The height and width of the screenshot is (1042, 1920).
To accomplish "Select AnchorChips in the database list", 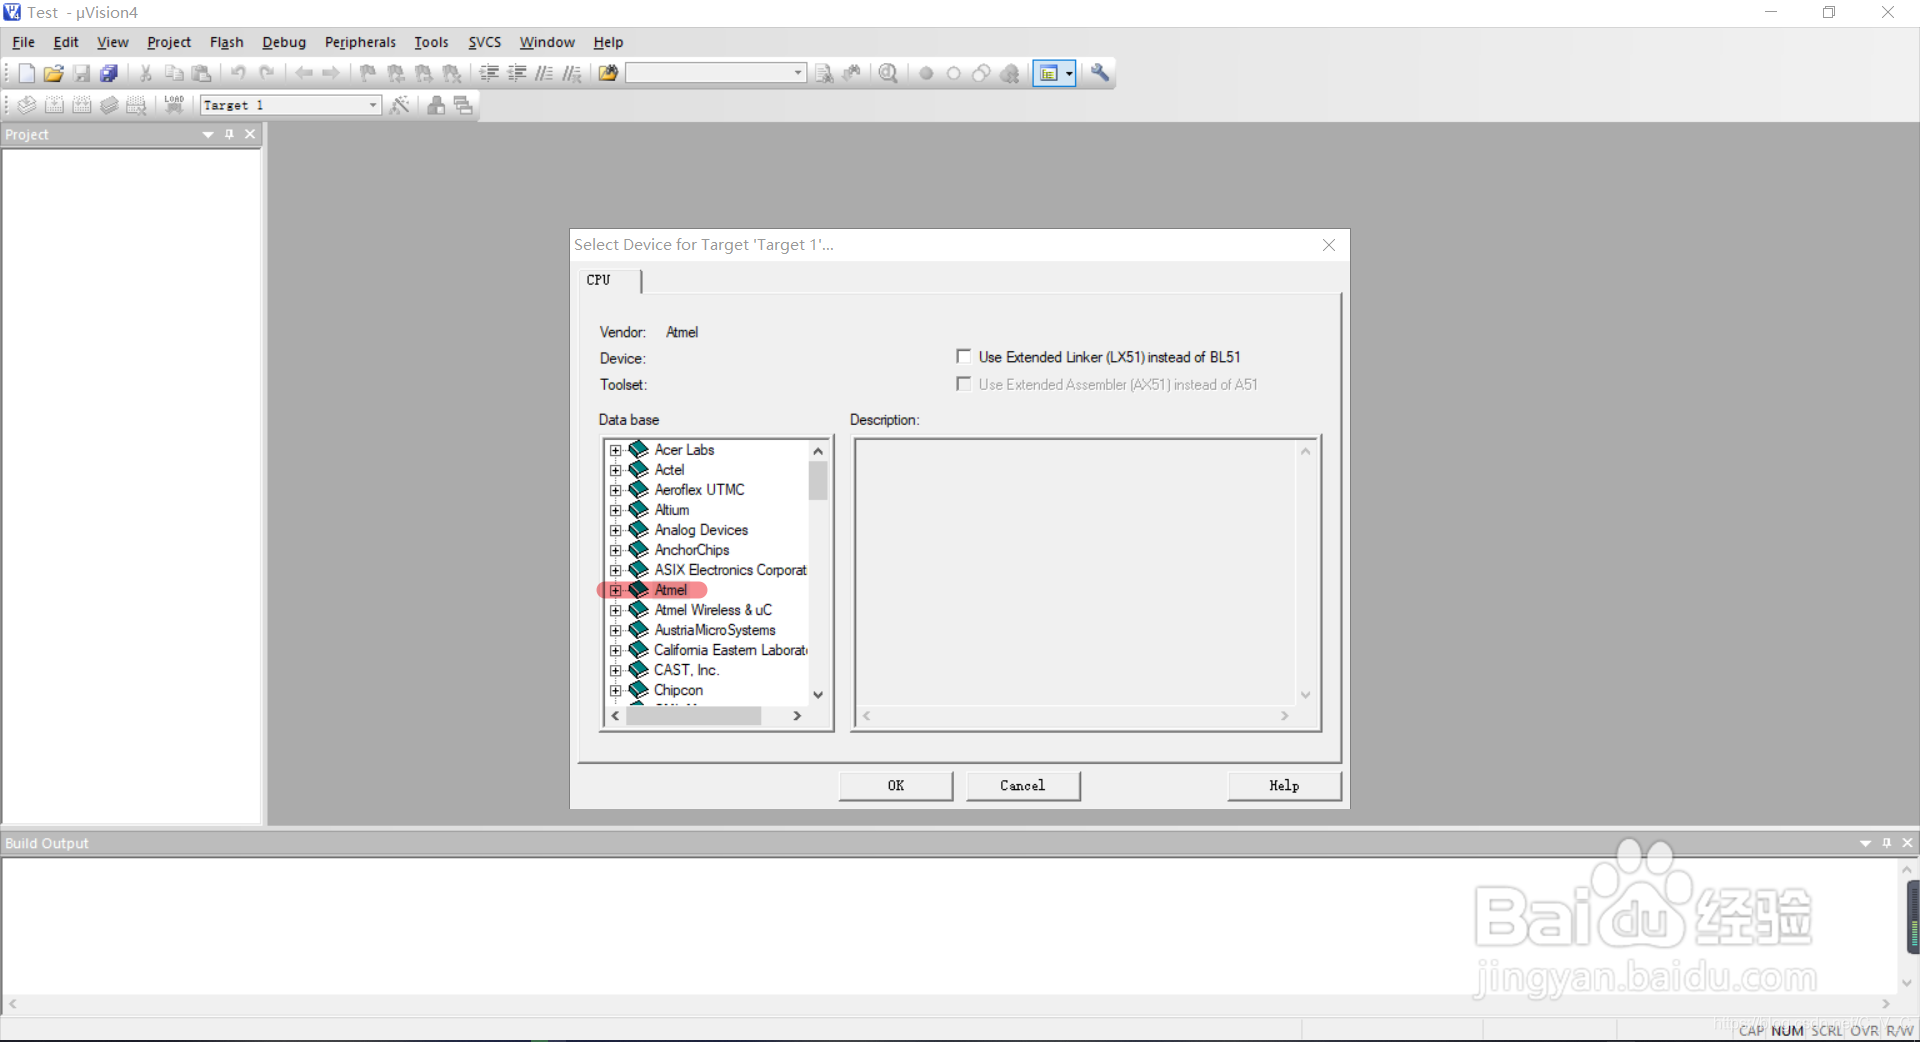I will click(x=692, y=550).
